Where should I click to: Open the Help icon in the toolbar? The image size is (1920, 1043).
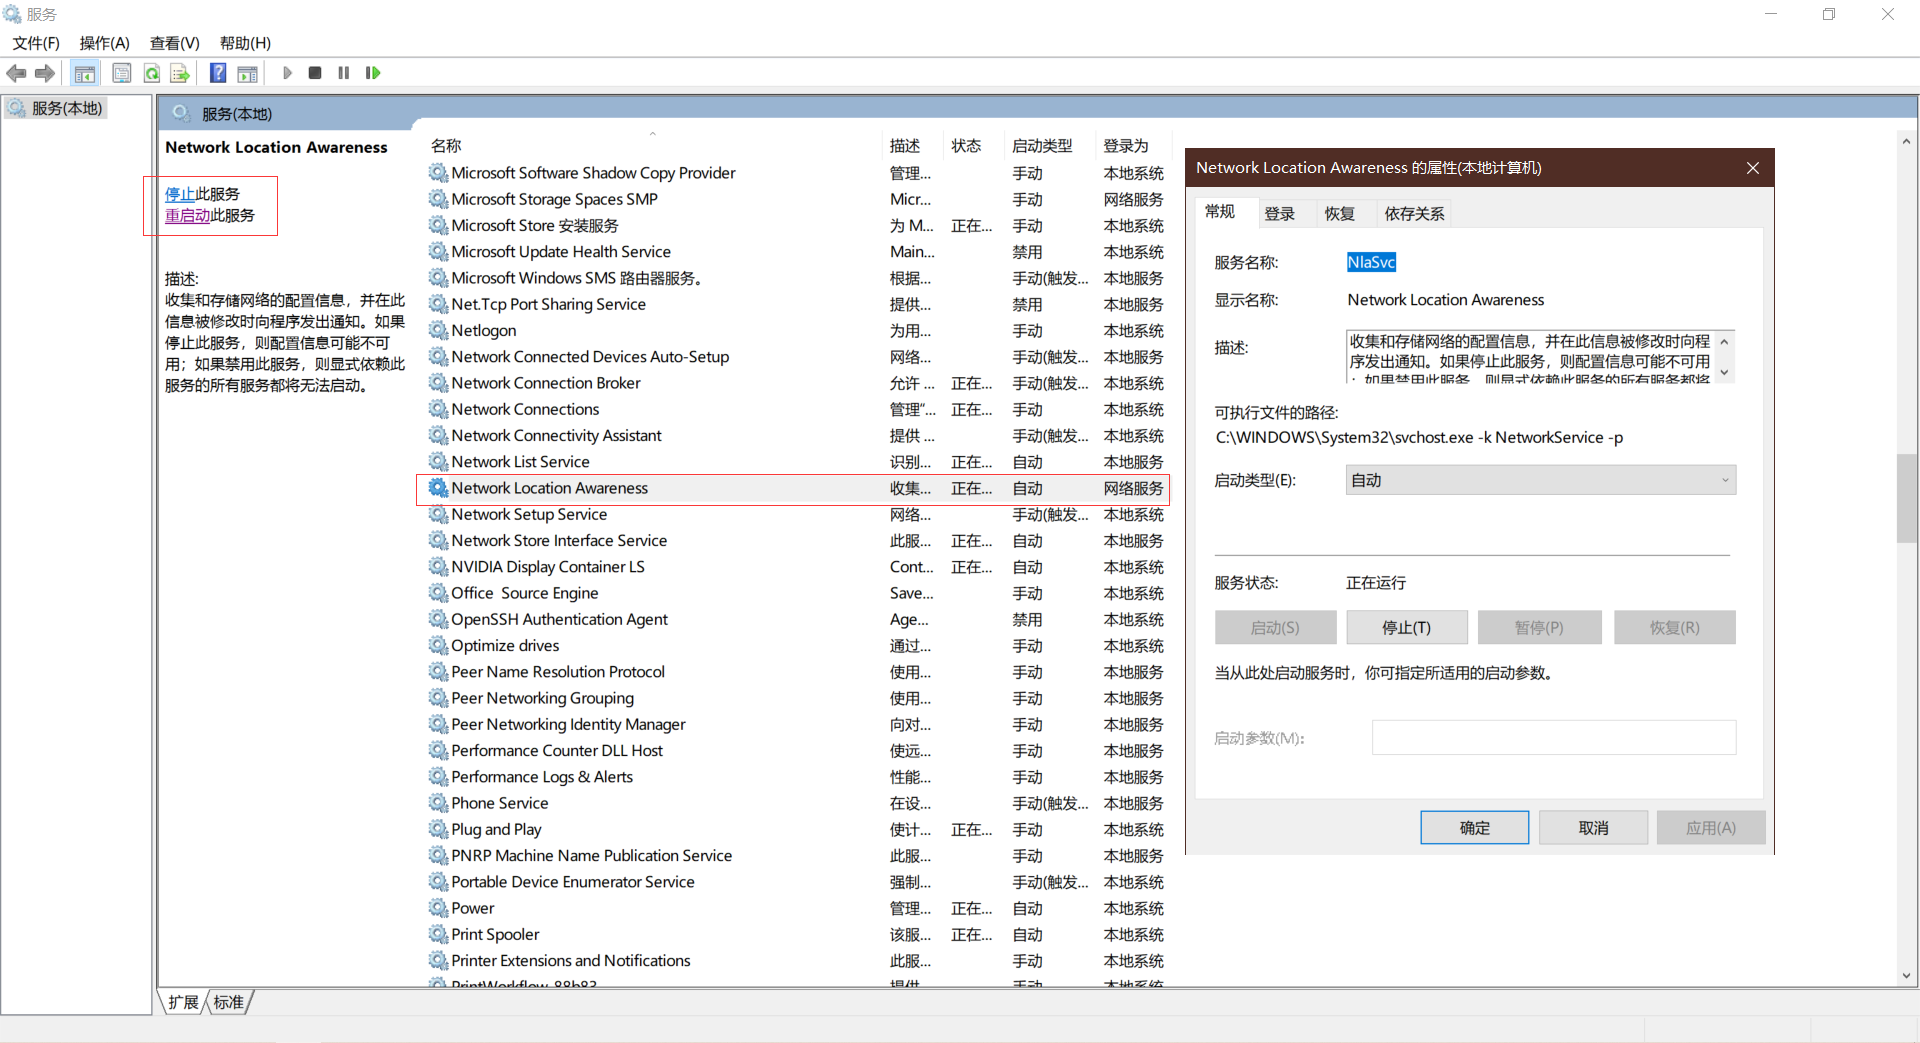point(218,72)
